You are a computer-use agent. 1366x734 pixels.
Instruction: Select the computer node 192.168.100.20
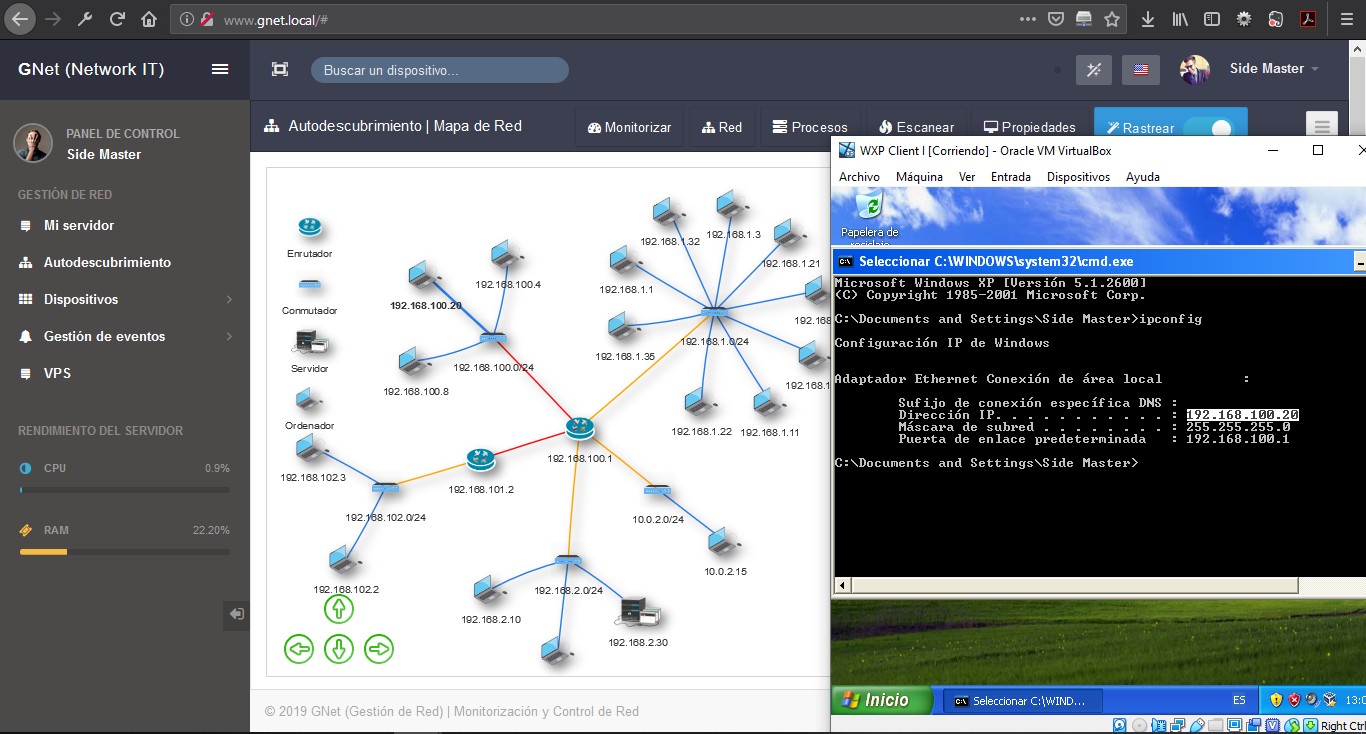pos(423,274)
